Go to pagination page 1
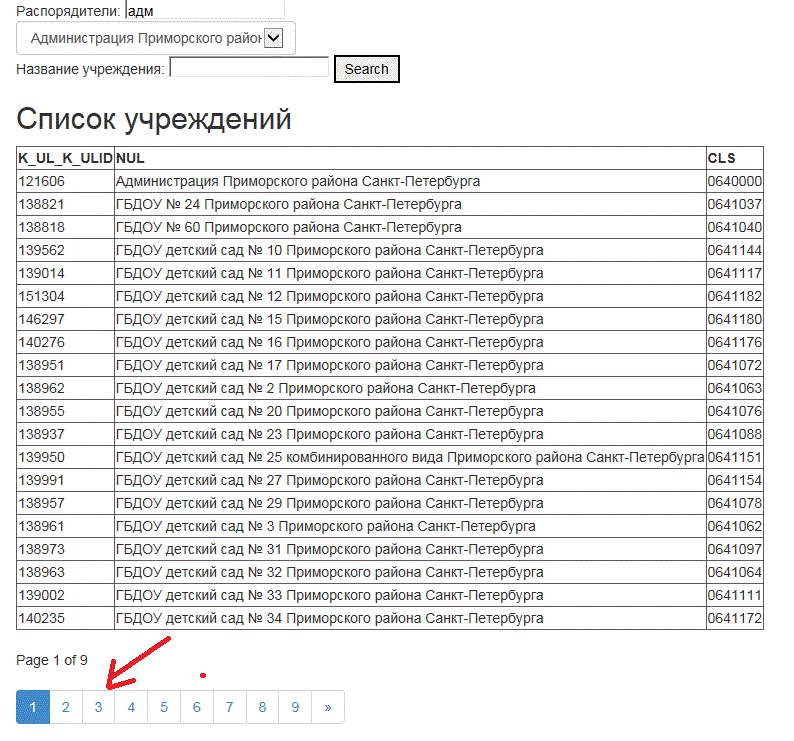Viewport: 794px width, 741px height. click(33, 707)
